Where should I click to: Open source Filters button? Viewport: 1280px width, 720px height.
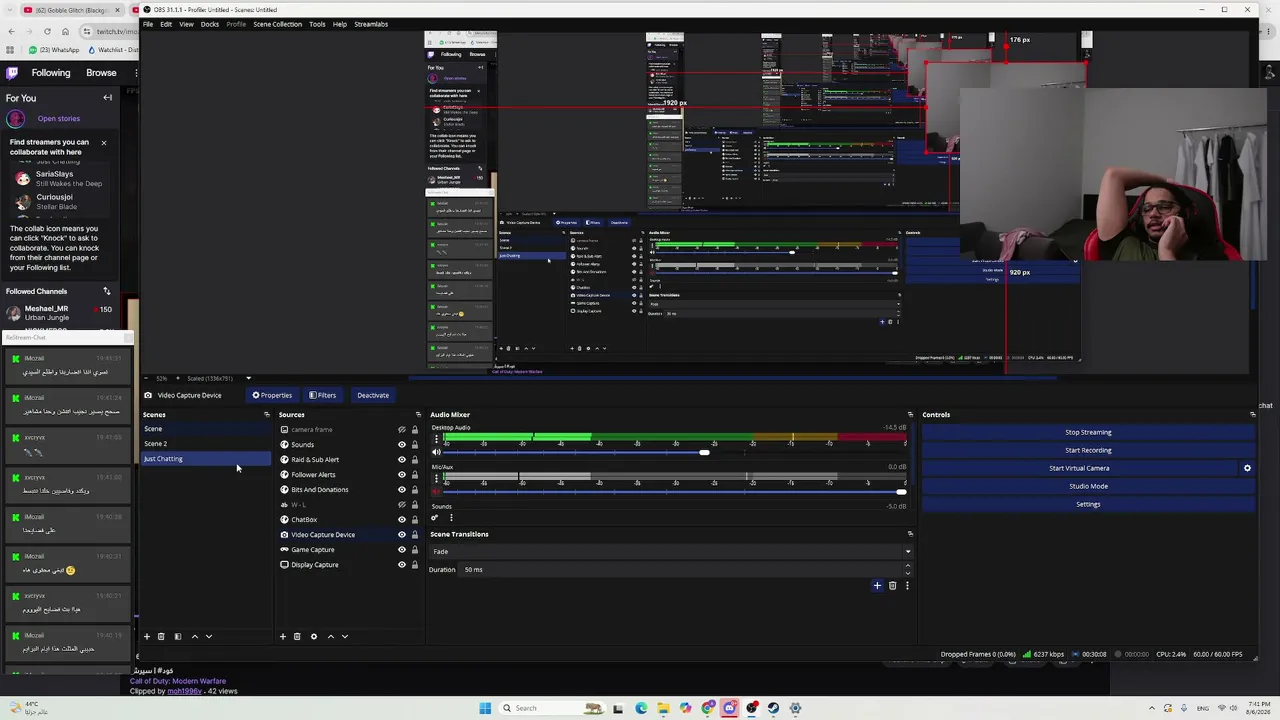(322, 395)
